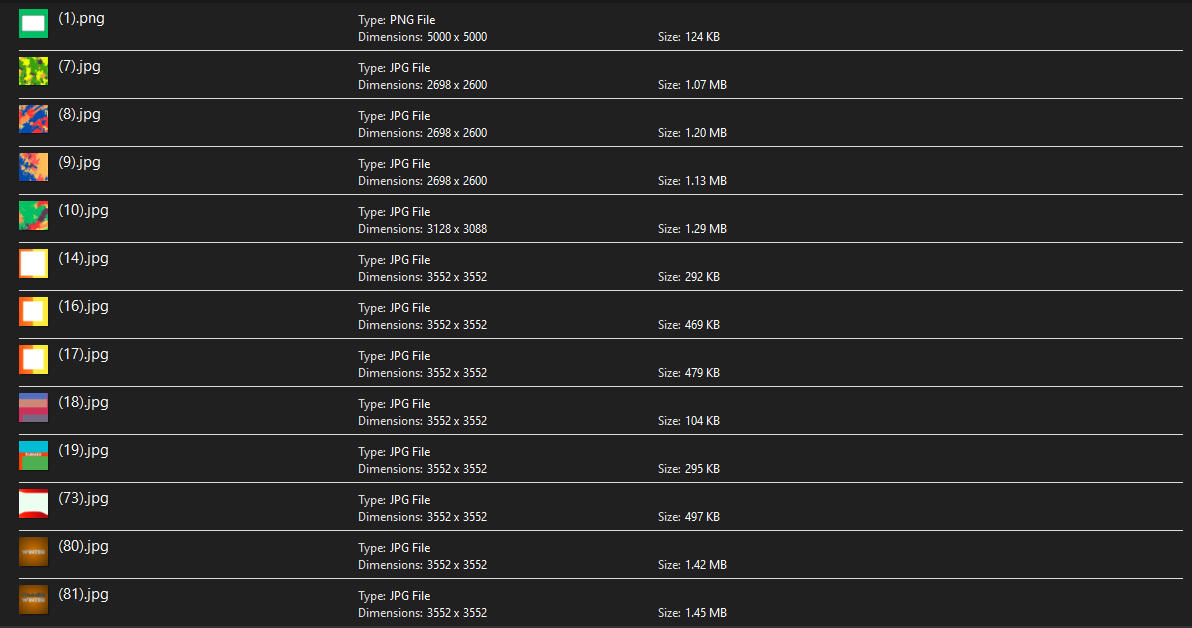The image size is (1192, 628).
Task: Click the (8).jpg file thumbnail icon
Action: (33, 119)
